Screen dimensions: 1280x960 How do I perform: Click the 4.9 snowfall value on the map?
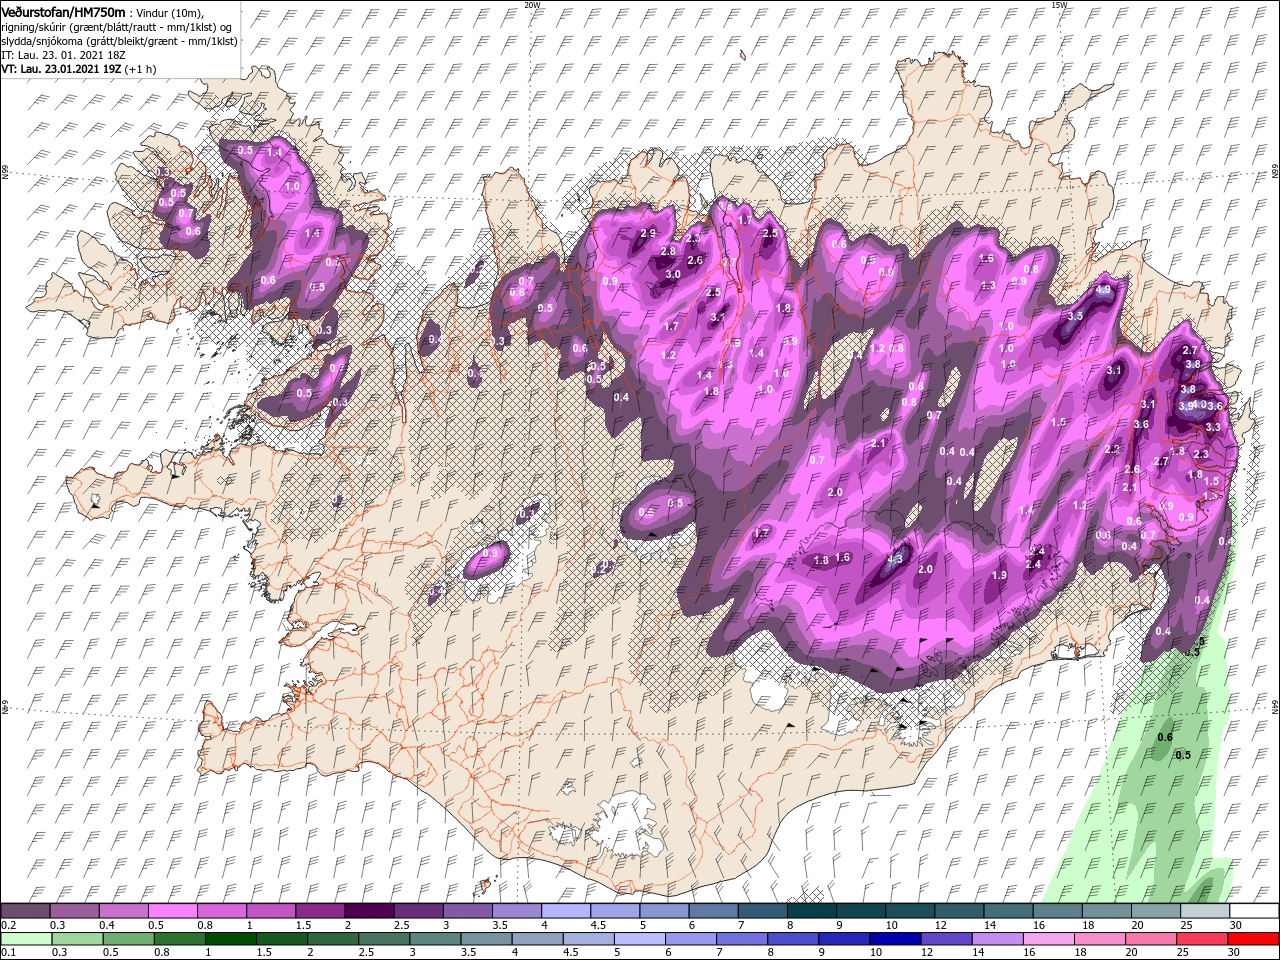(x=1103, y=290)
